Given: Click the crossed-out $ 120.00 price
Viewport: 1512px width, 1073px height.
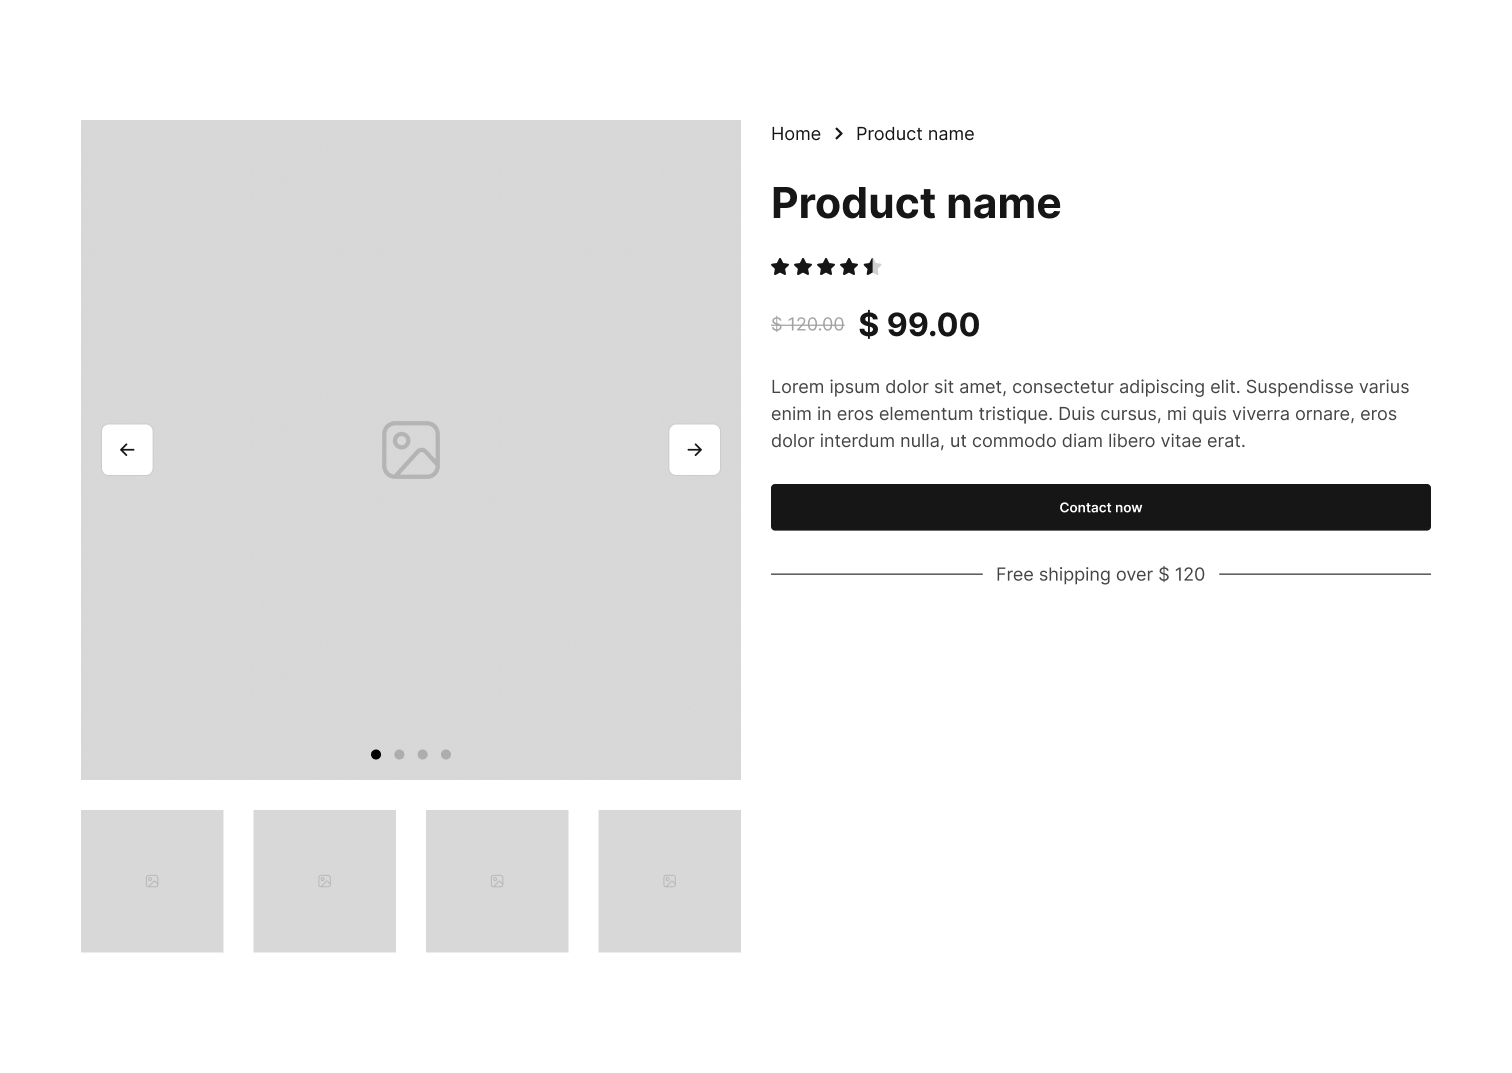Looking at the screenshot, I should click(x=808, y=325).
